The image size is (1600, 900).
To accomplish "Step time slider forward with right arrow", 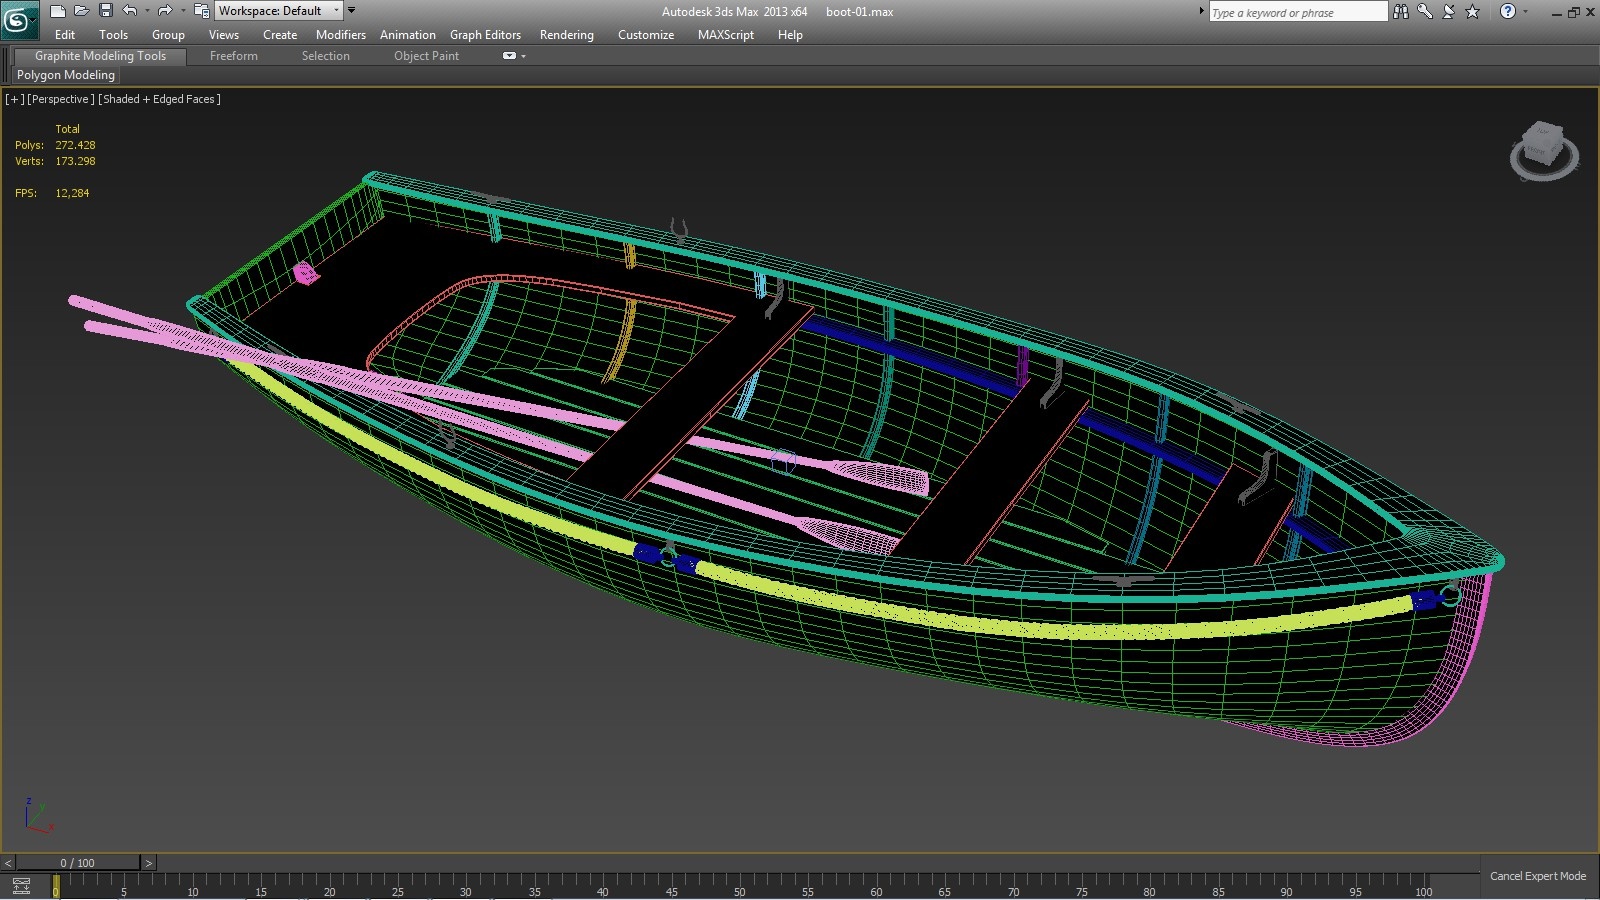I will coord(149,863).
